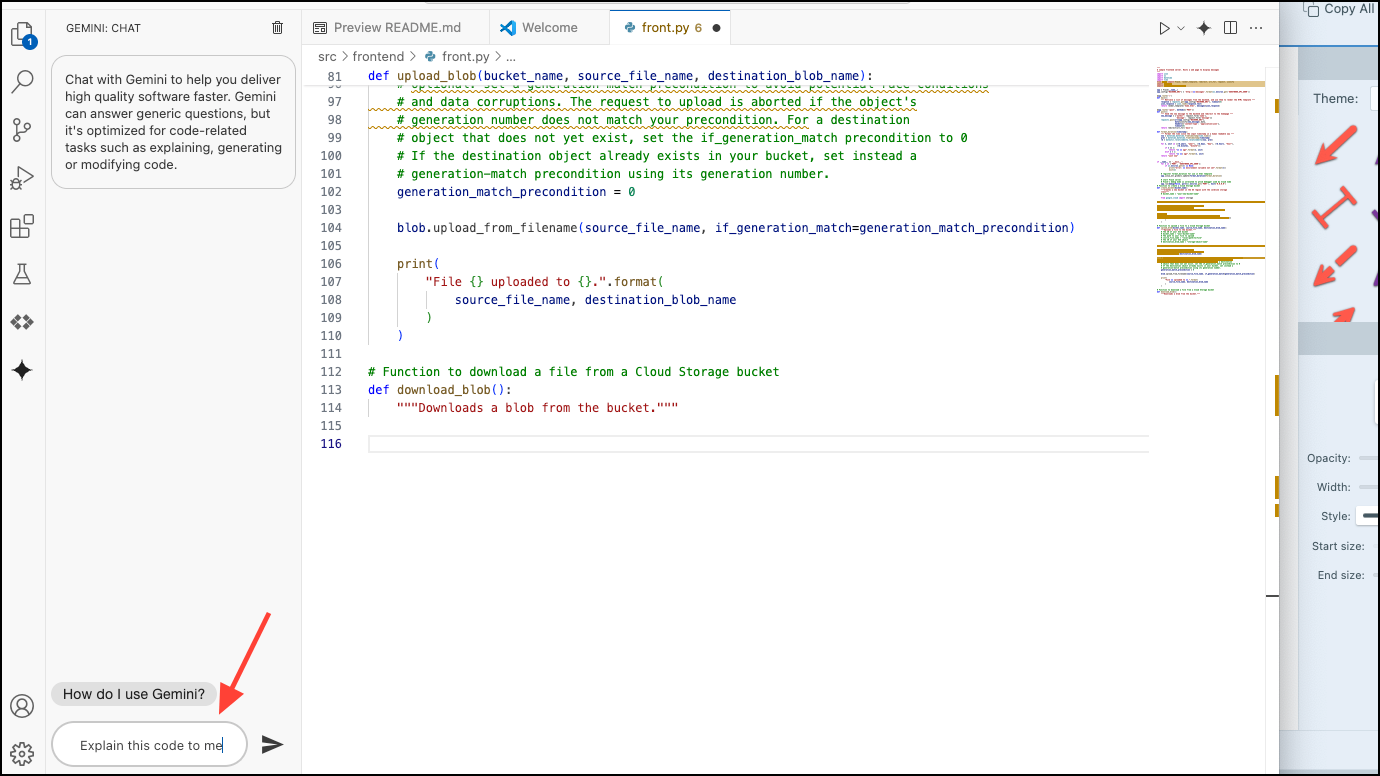Open the line Style dropdown
Screen dimensions: 1380x776
tap(1367, 516)
